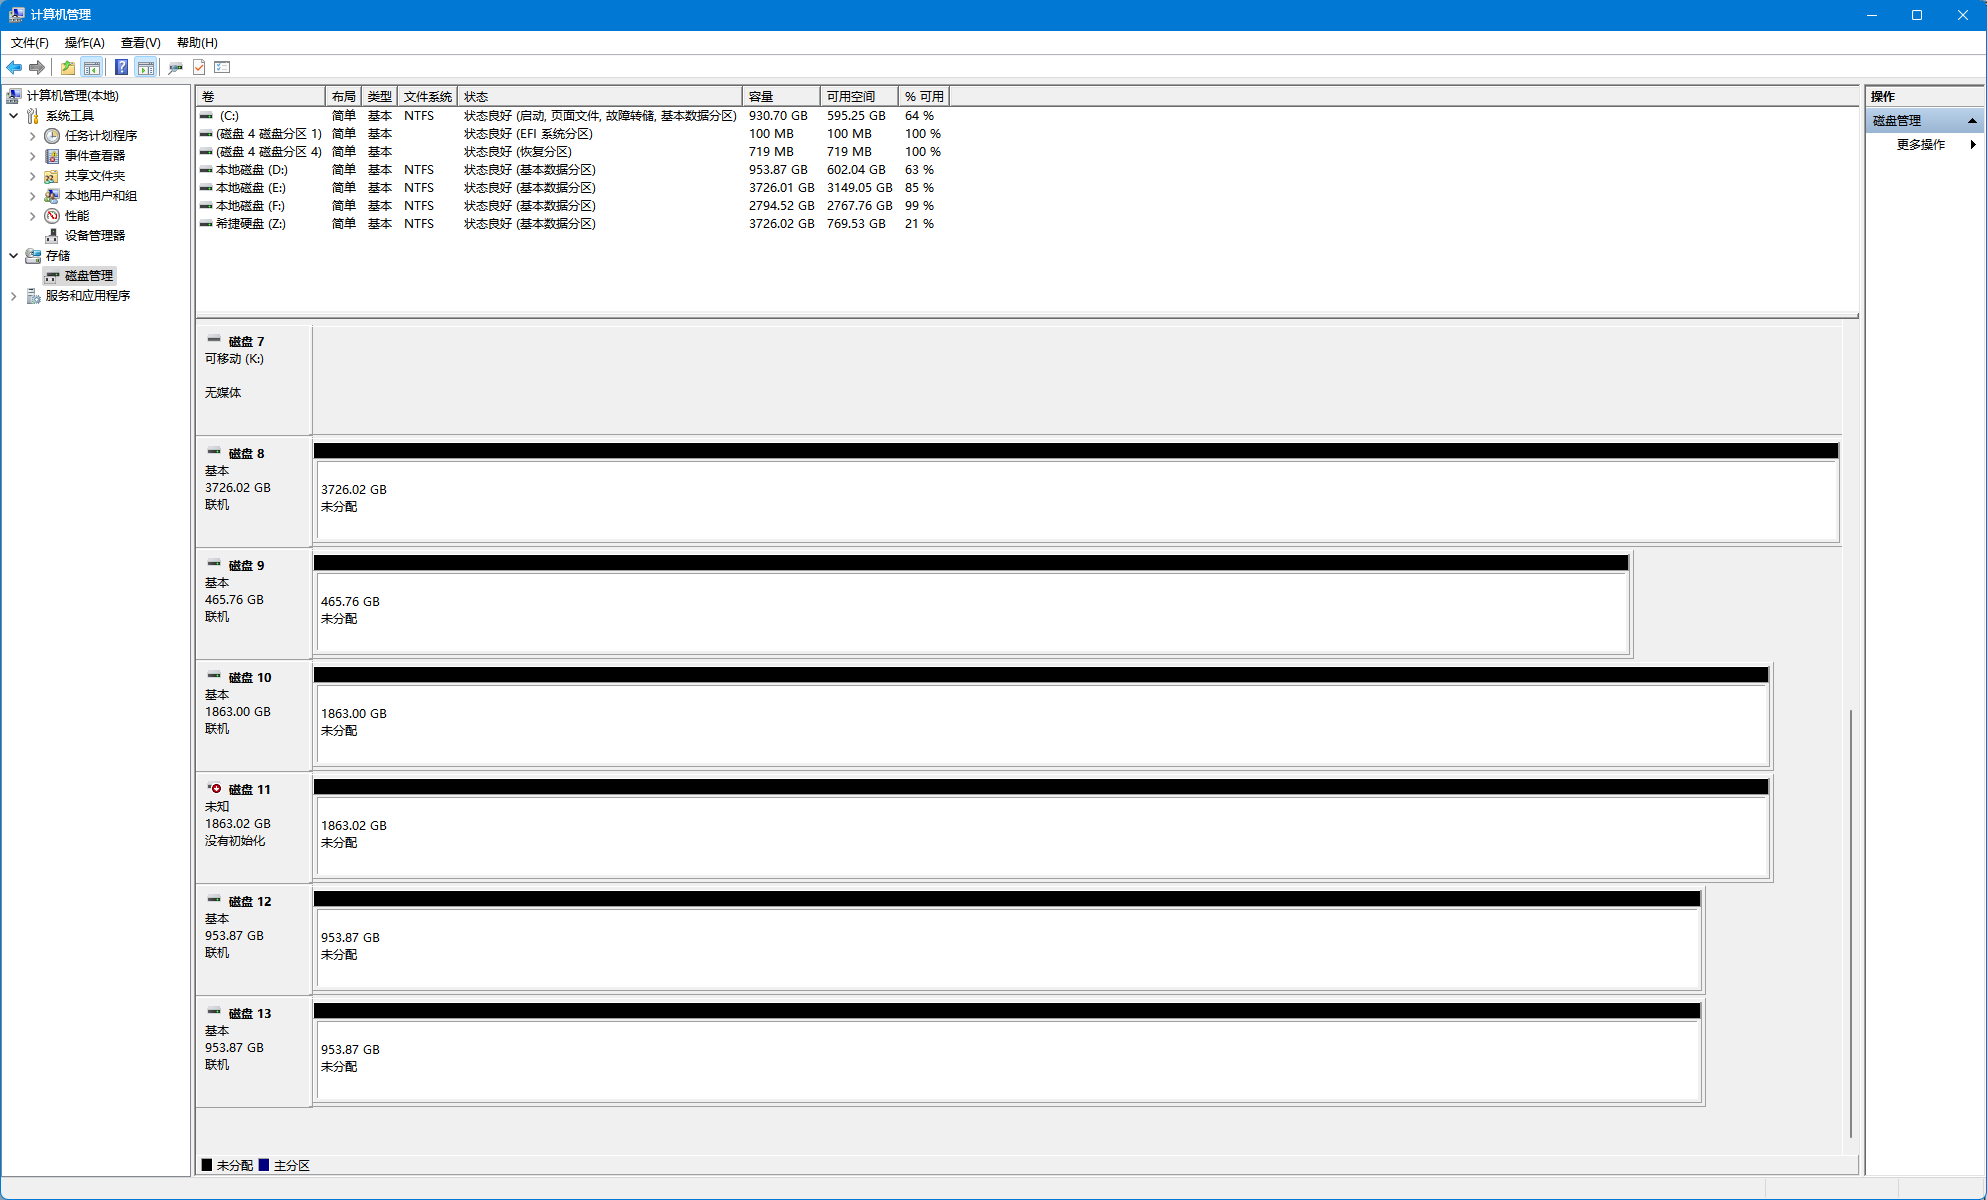This screenshot has width=1987, height=1200.
Task: Select the 本地磁盘 (D:) volume row
Action: point(573,170)
